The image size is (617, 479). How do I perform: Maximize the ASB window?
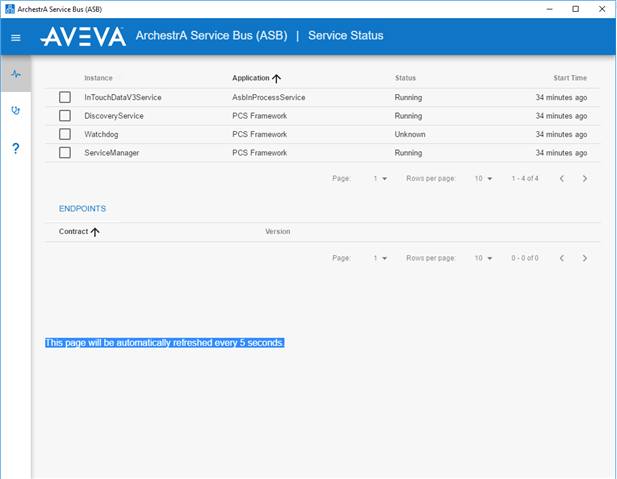575,9
